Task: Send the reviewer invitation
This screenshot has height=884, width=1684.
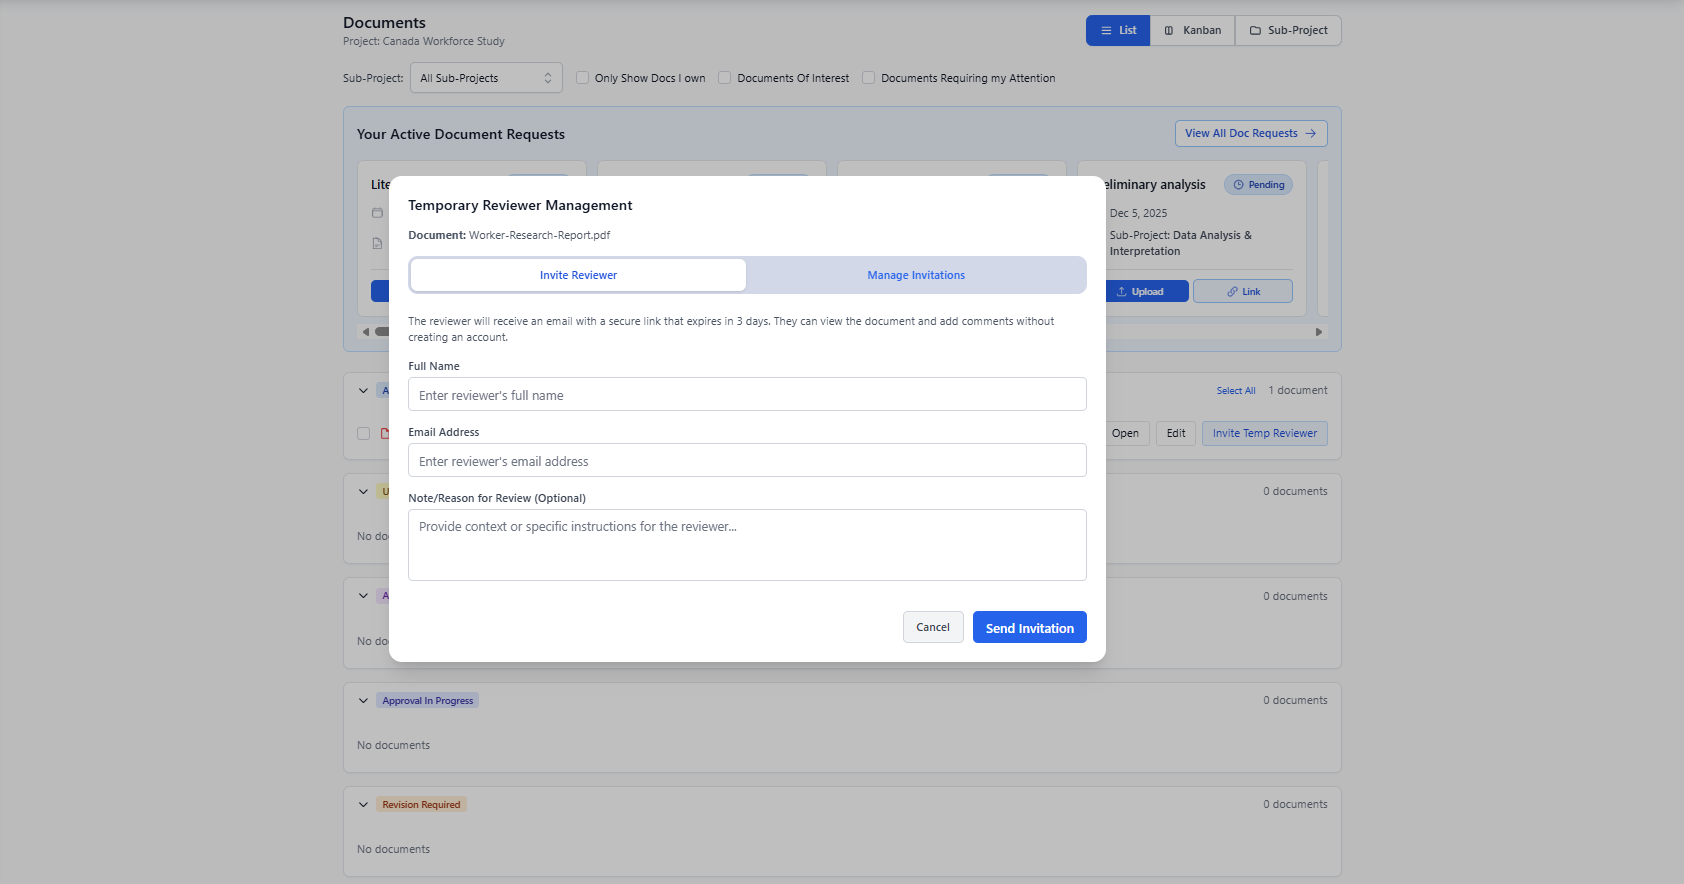Action: tap(1030, 627)
